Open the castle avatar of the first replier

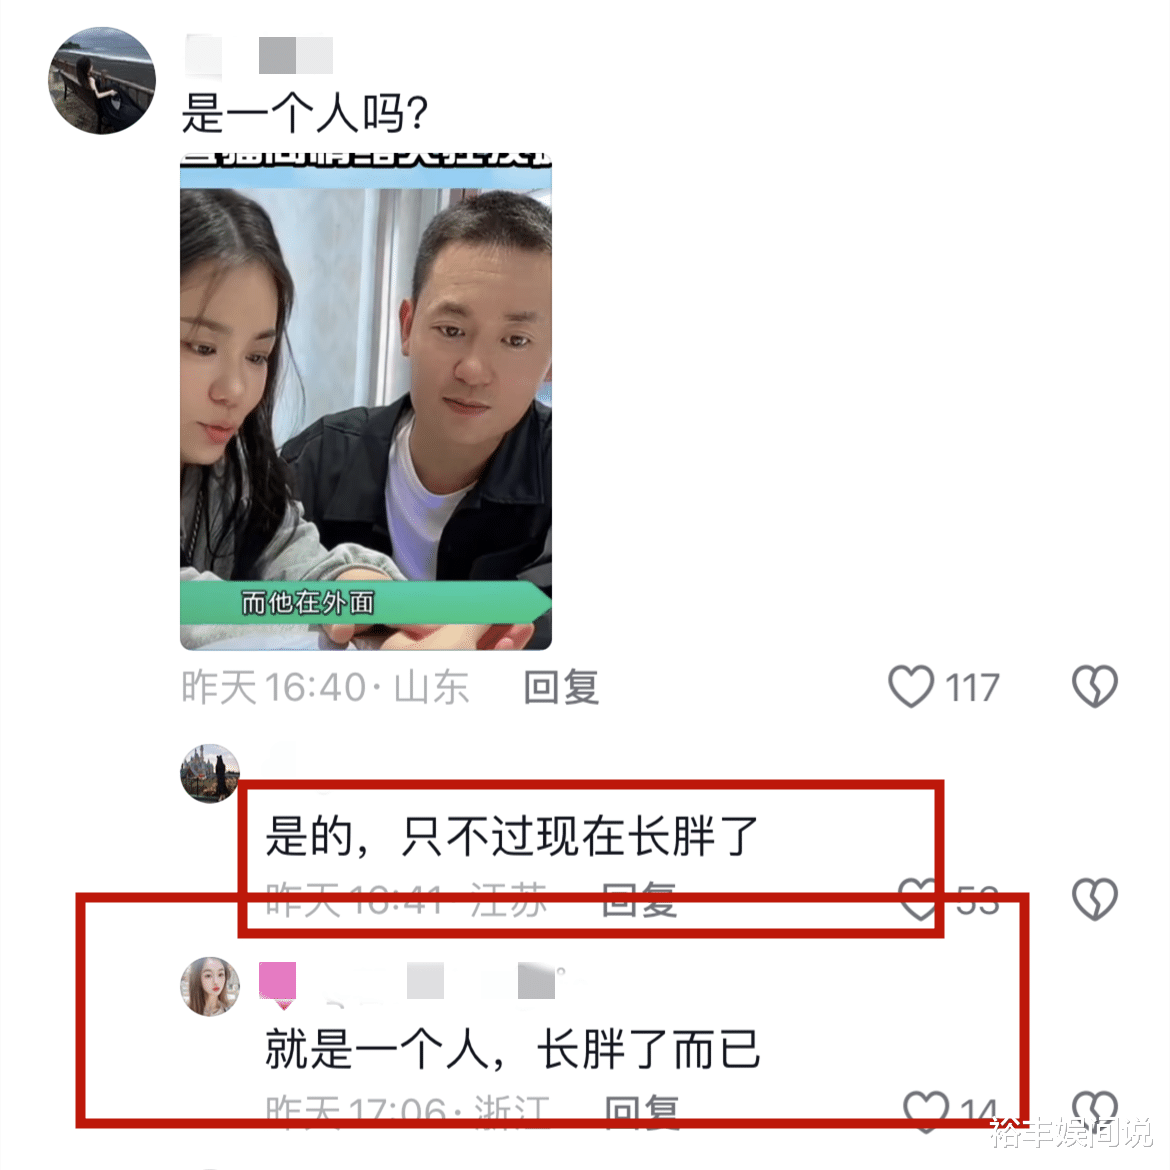coord(210,773)
